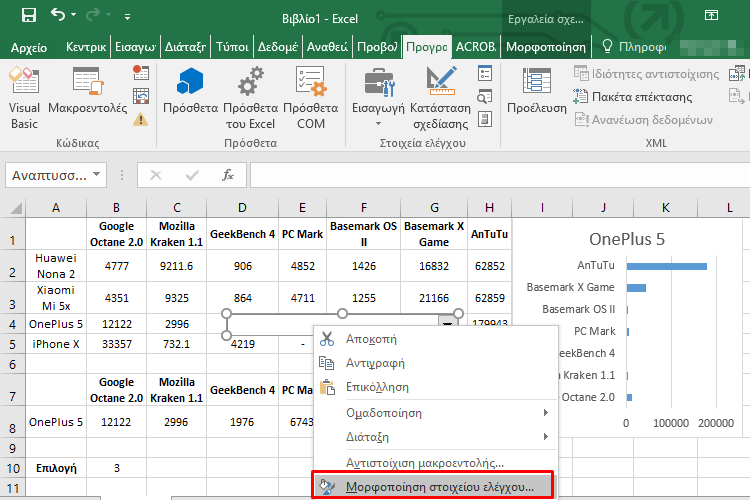Click the Πληροφορίες tell me lightbulb box
This screenshot has height=500, width=750.
pos(634,47)
